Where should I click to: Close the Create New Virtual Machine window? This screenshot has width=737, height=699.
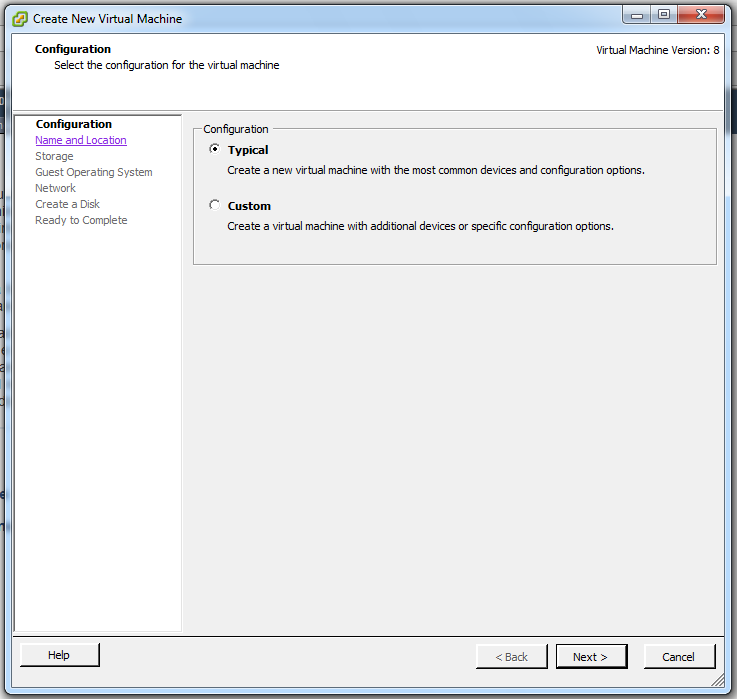click(x=701, y=15)
